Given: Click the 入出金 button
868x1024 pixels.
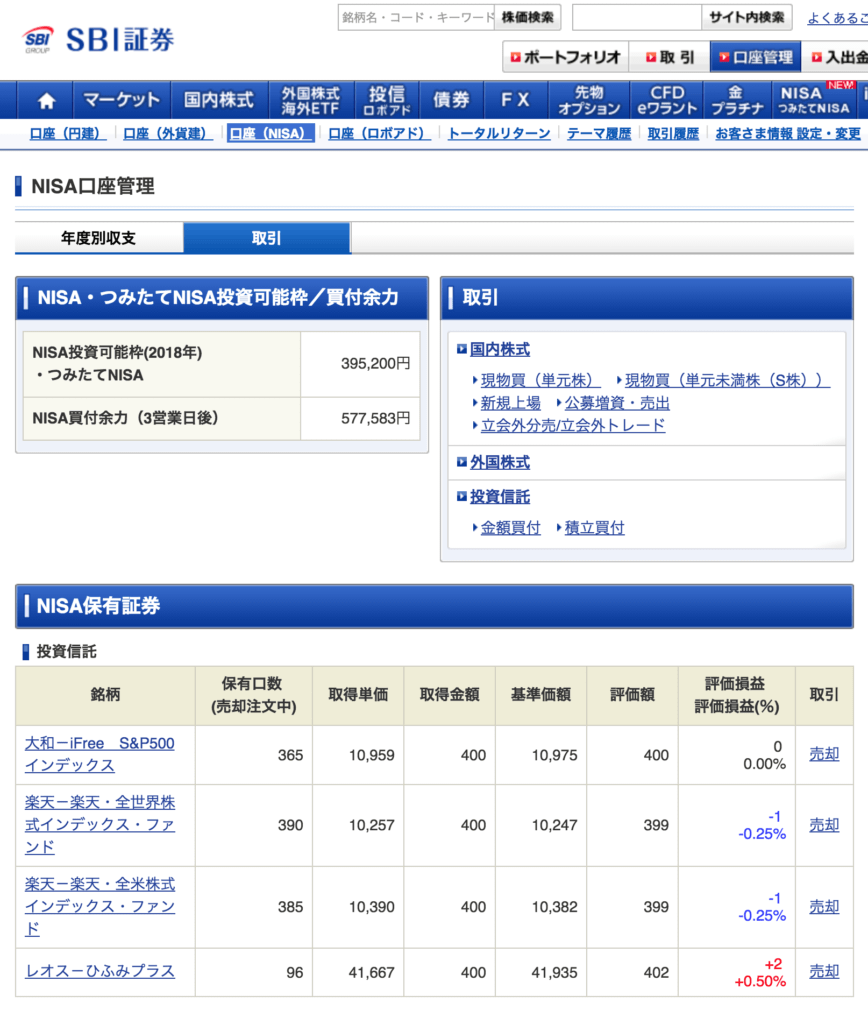Looking at the screenshot, I should point(835,57).
